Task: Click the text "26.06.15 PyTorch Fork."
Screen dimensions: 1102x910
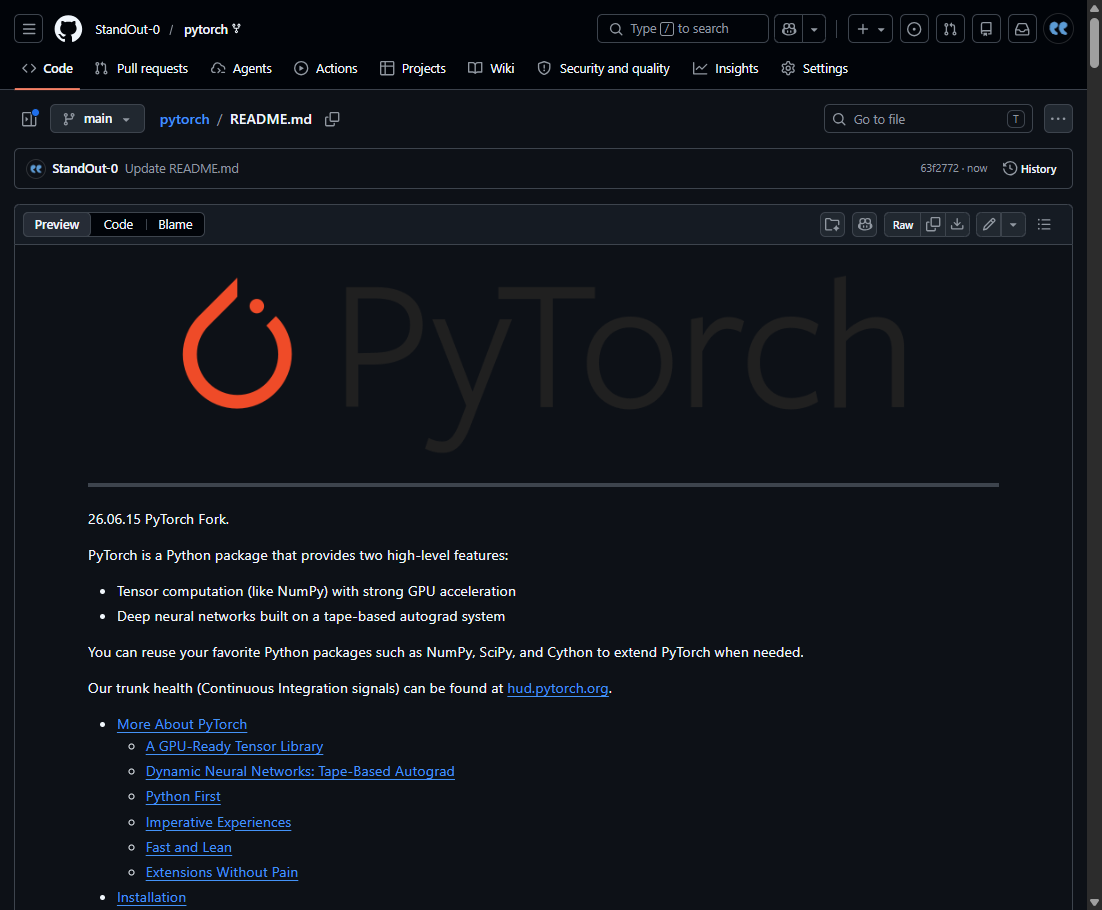Action: coord(158,519)
